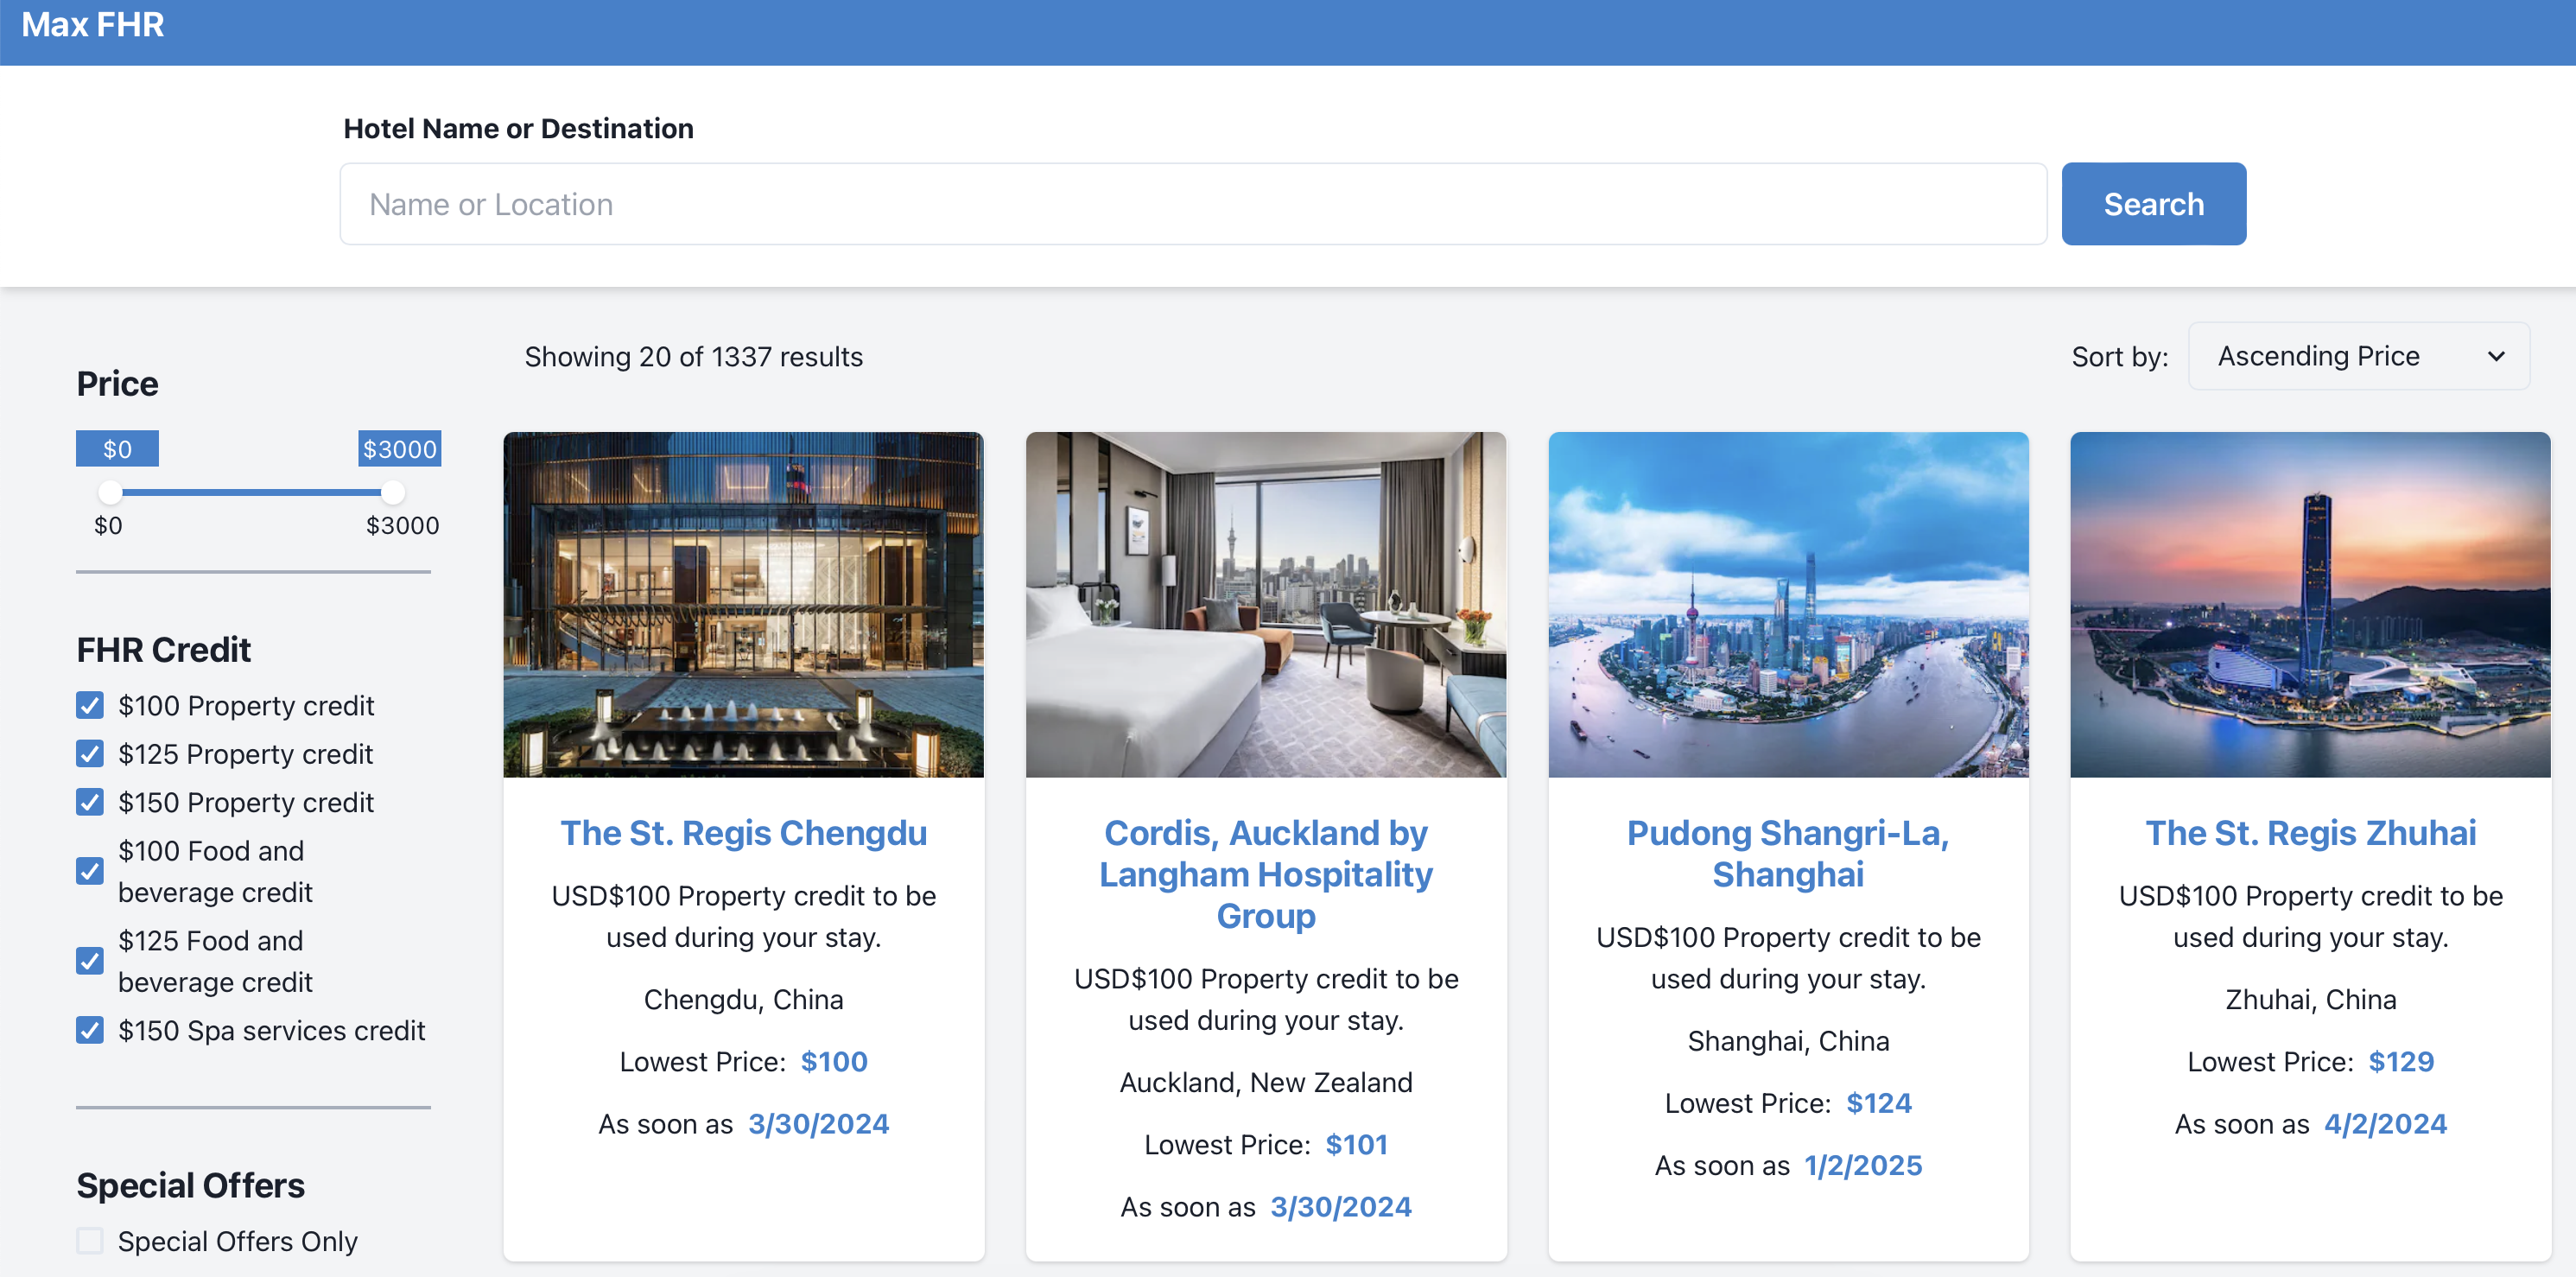Click the Max FHR site title
The image size is (2576, 1277).
click(x=93, y=24)
